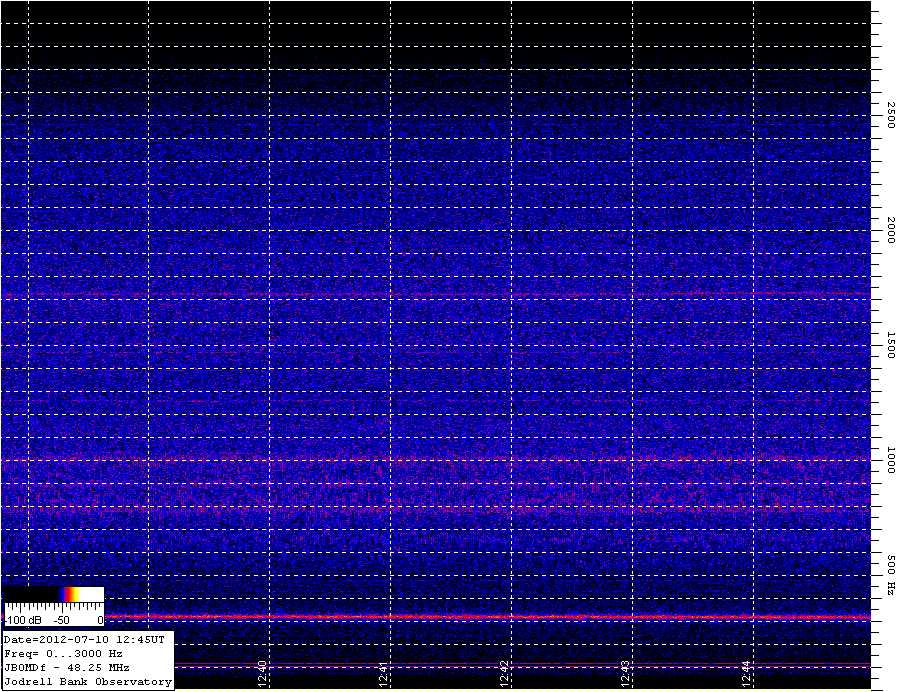The height and width of the screenshot is (692, 900).
Task: Click the Jodrell Bank Observatory caption
Action: tap(88, 682)
